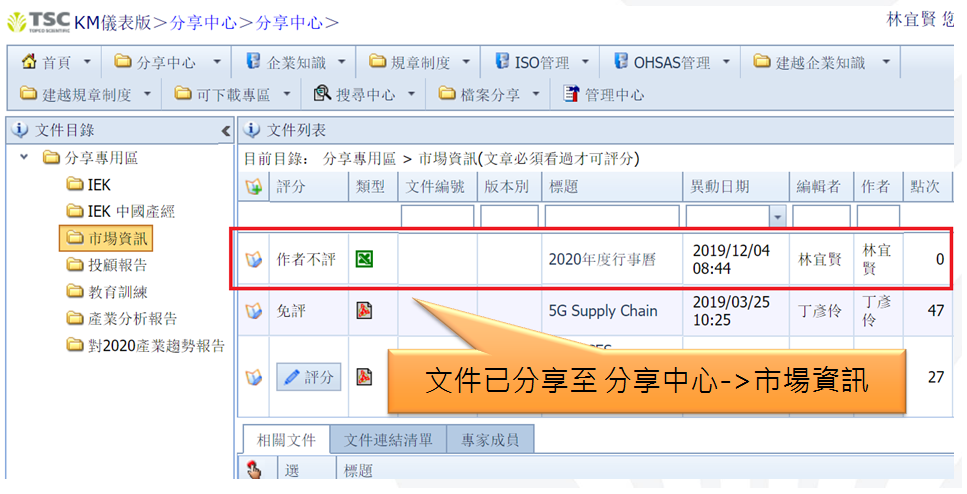Screen dimensions: 967x494
Task: Expand the 分享中心 menu dropdown arrow
Action: point(215,62)
